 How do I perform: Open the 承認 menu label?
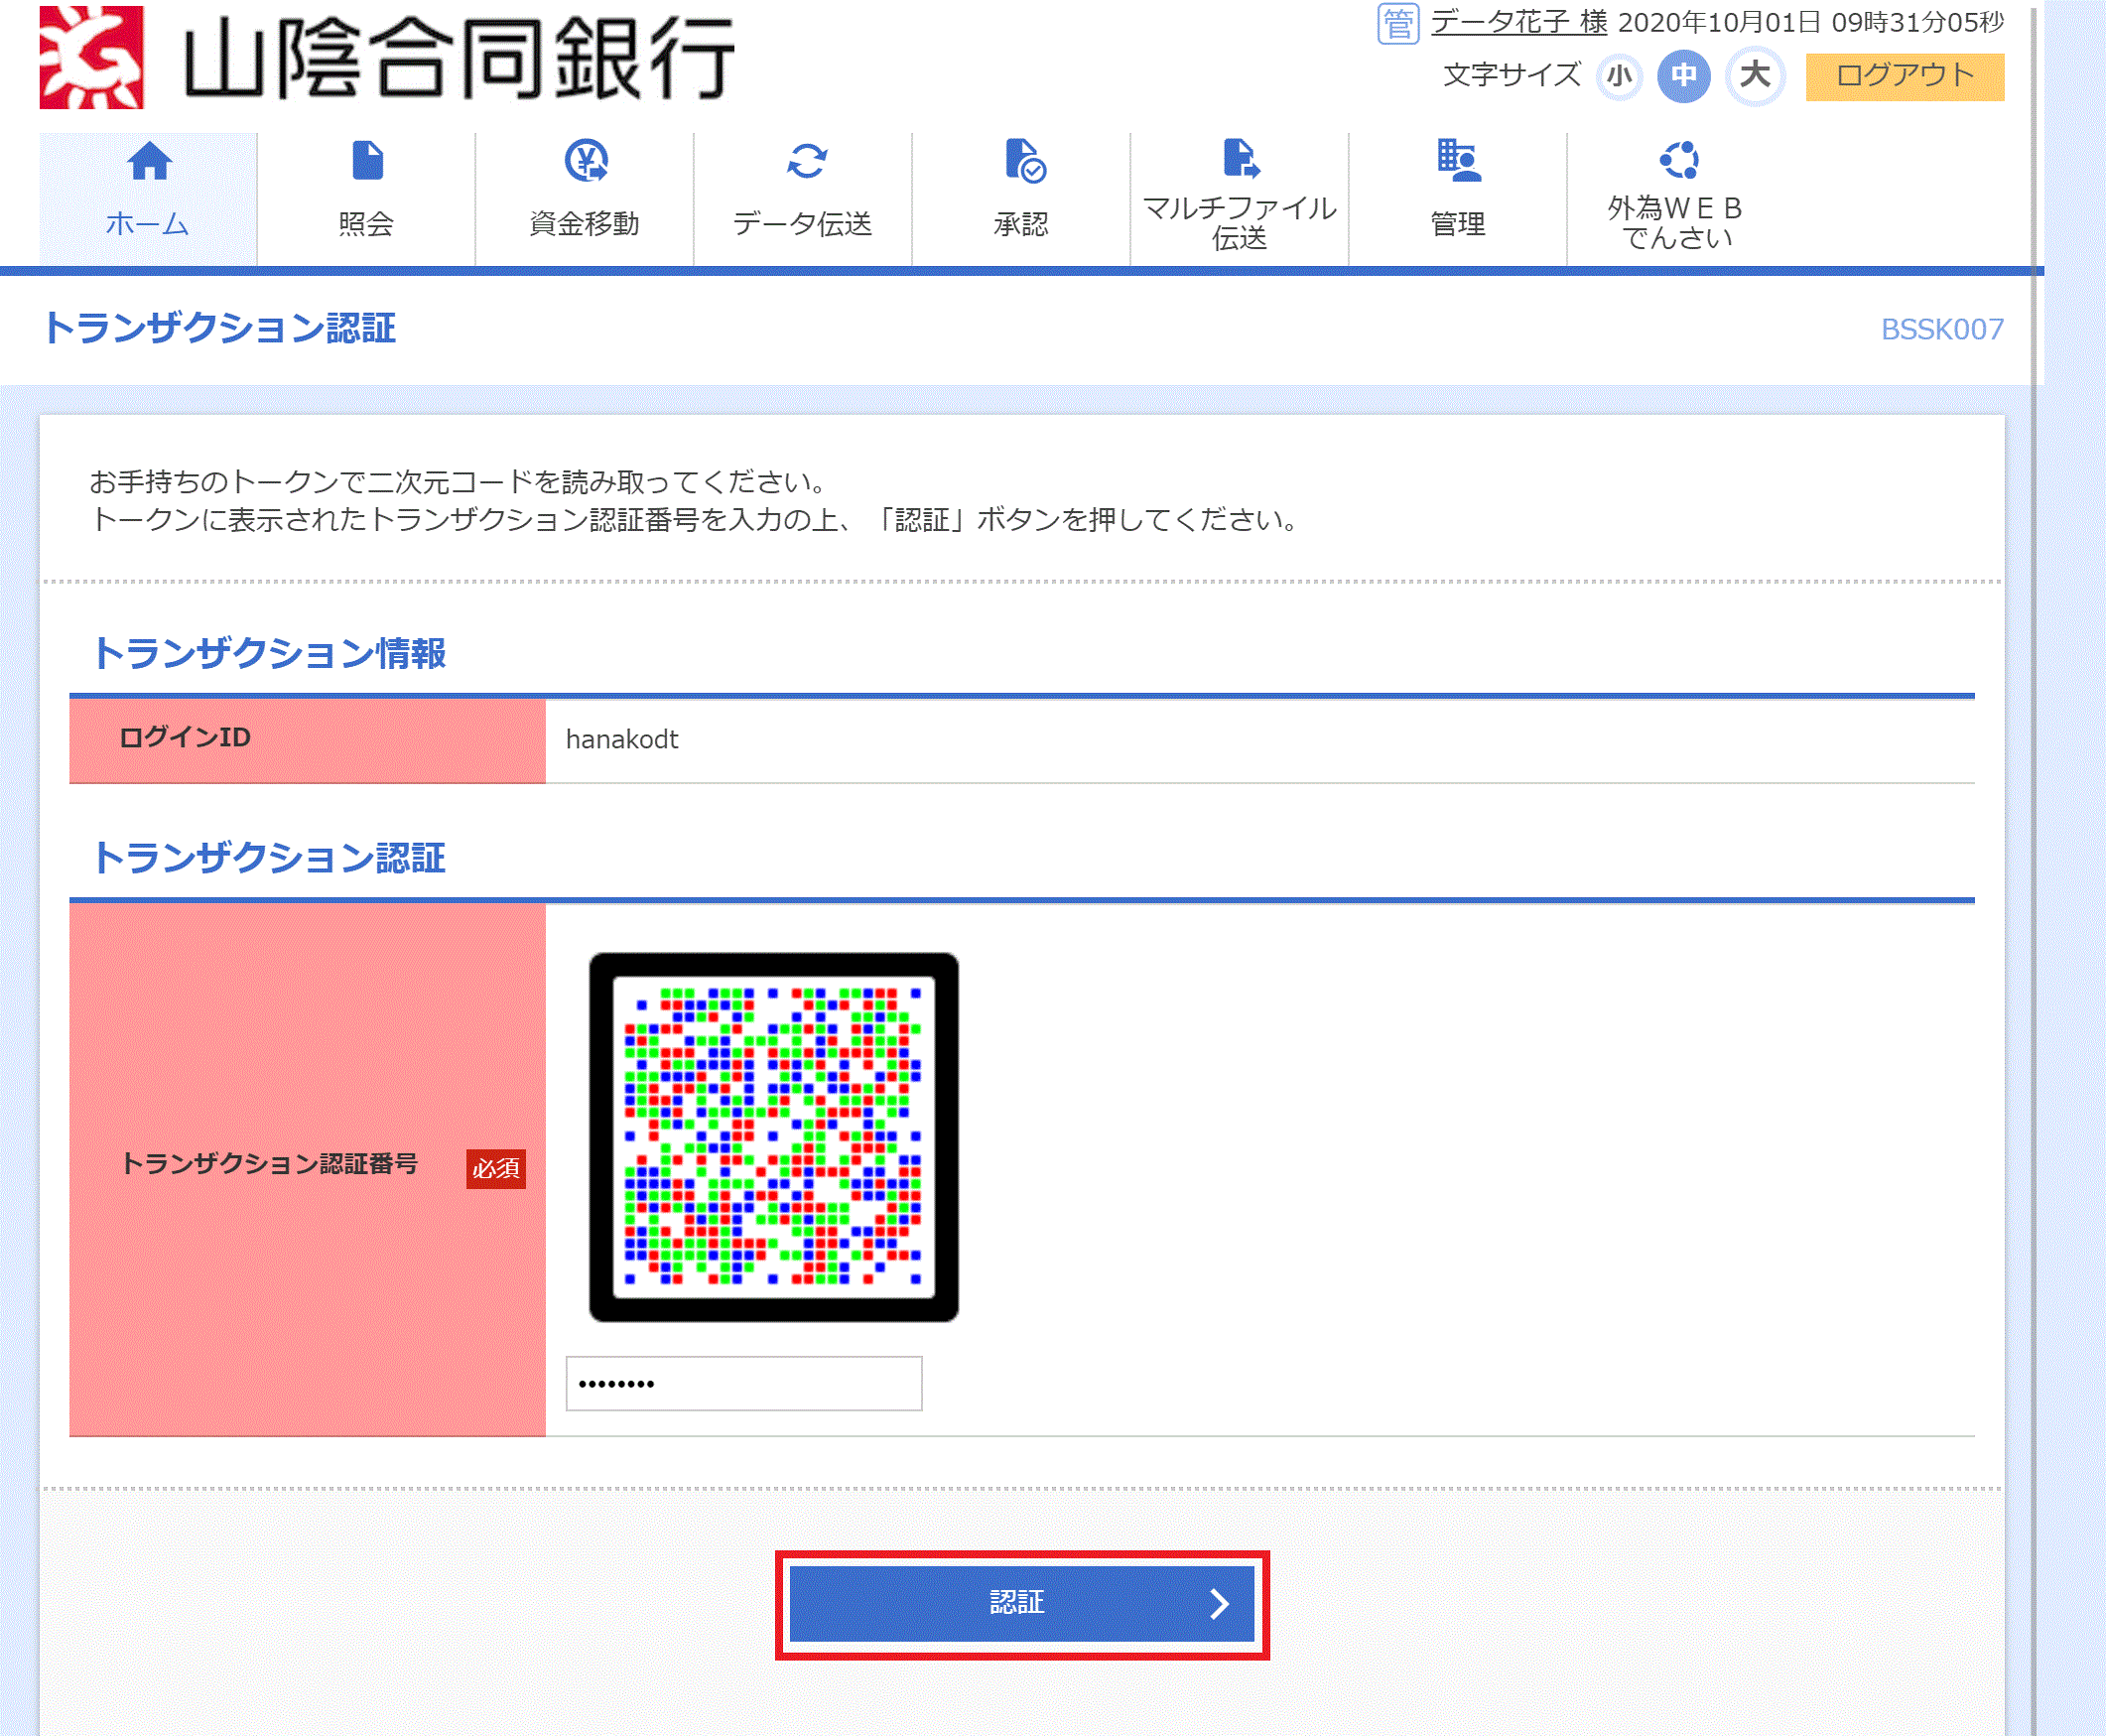[1021, 224]
